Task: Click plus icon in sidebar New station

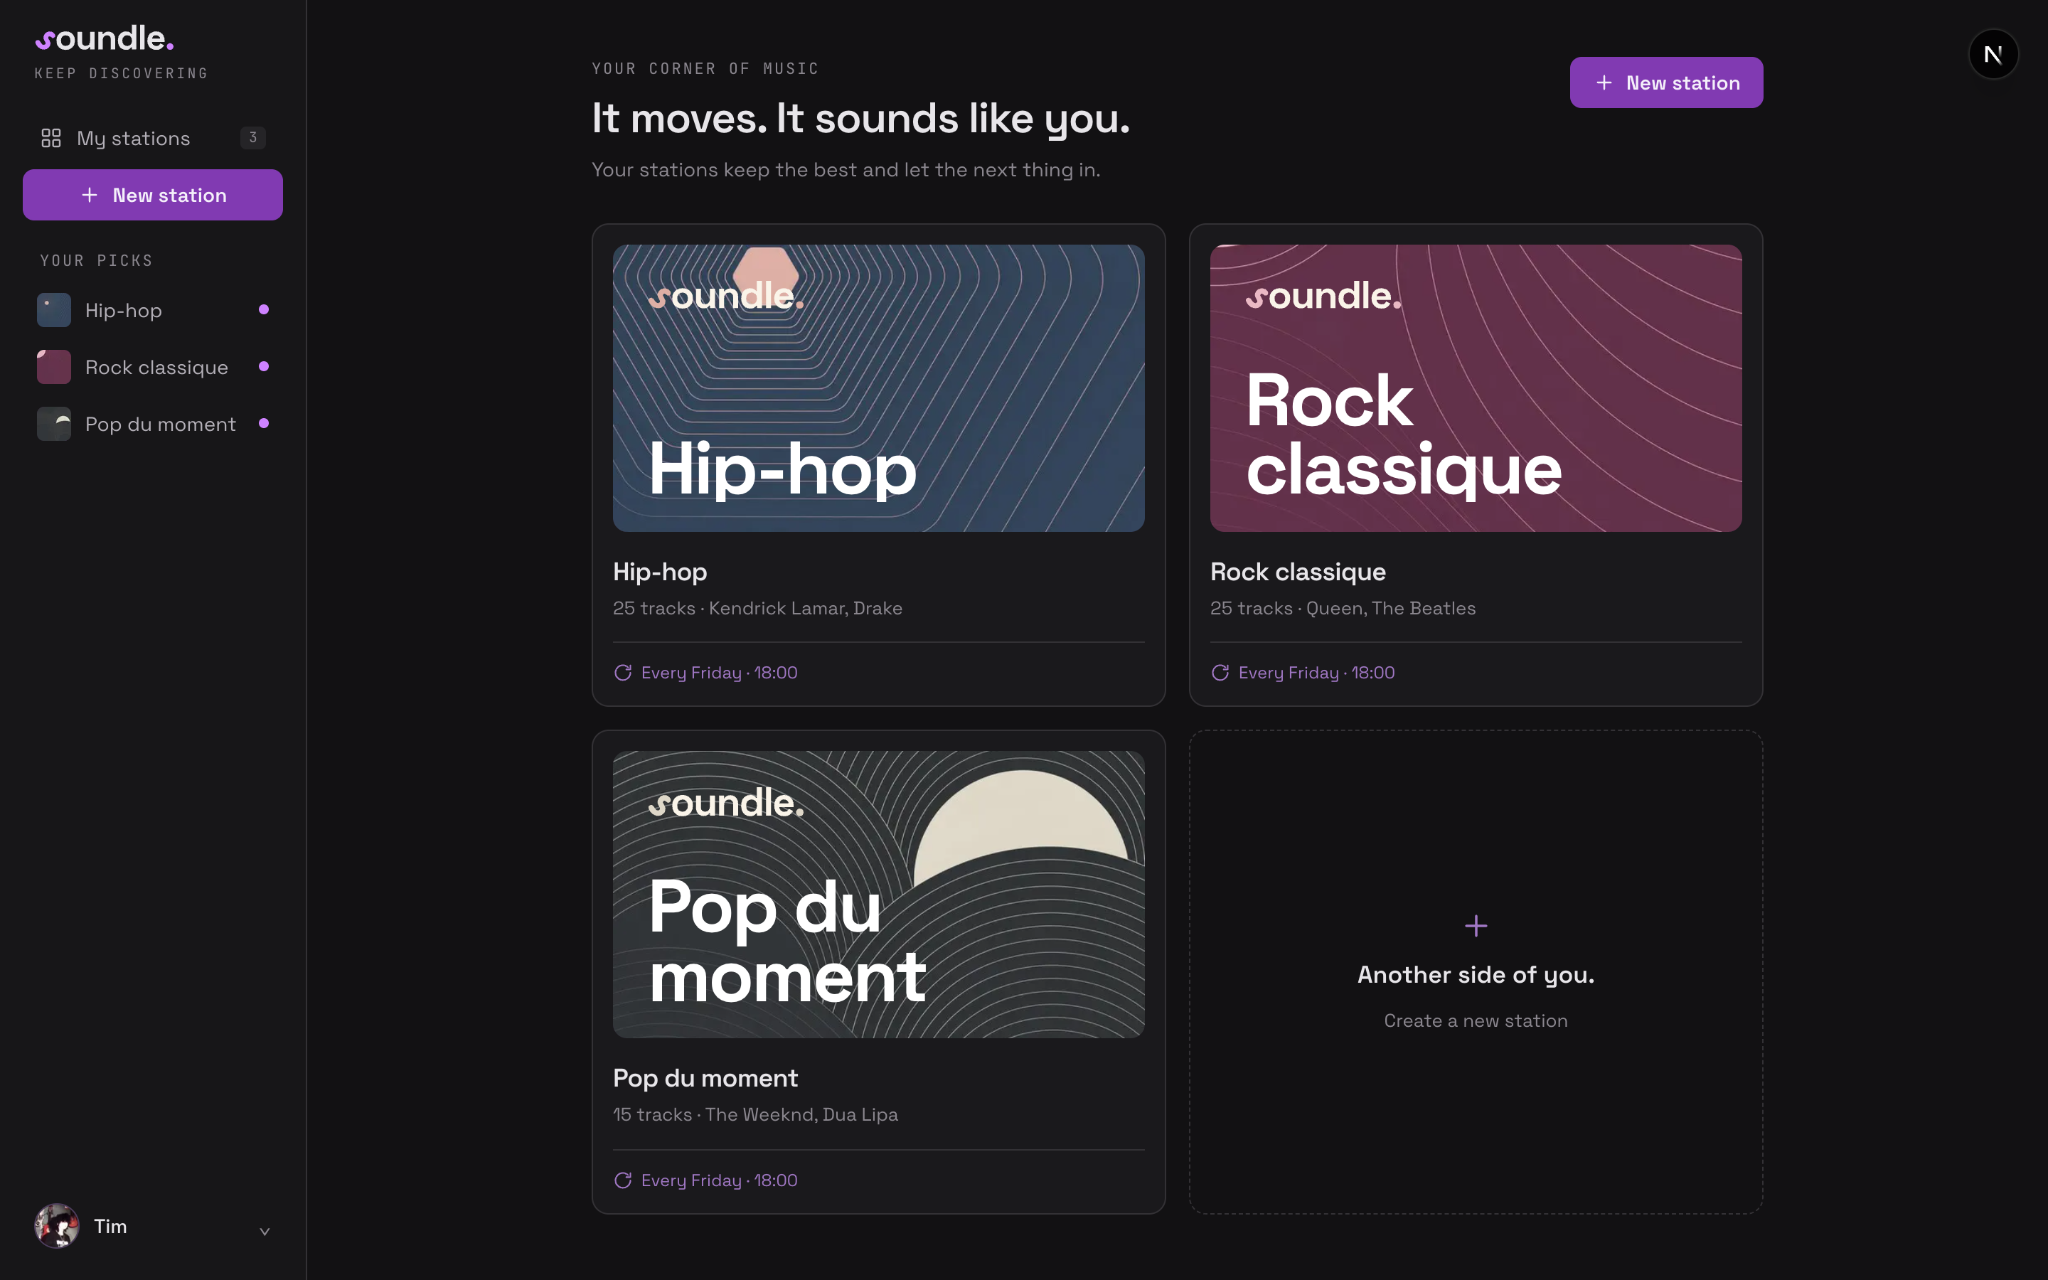Action: (x=90, y=195)
